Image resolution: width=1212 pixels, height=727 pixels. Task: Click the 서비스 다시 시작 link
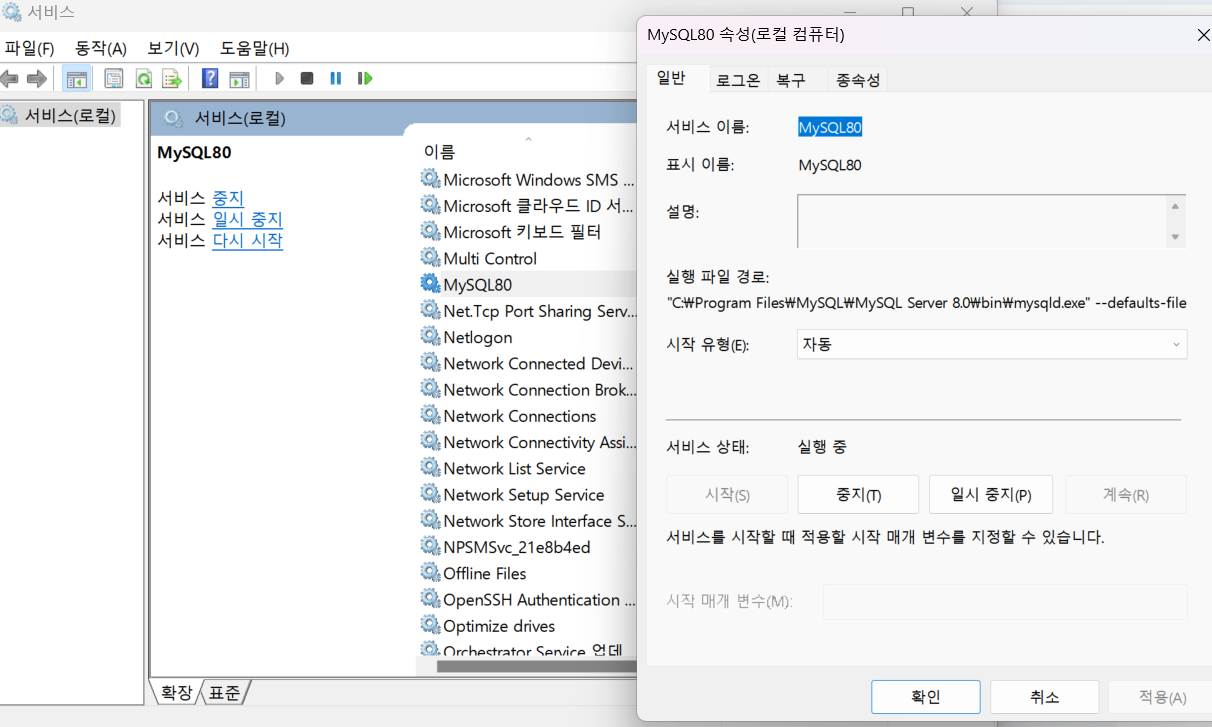[248, 240]
